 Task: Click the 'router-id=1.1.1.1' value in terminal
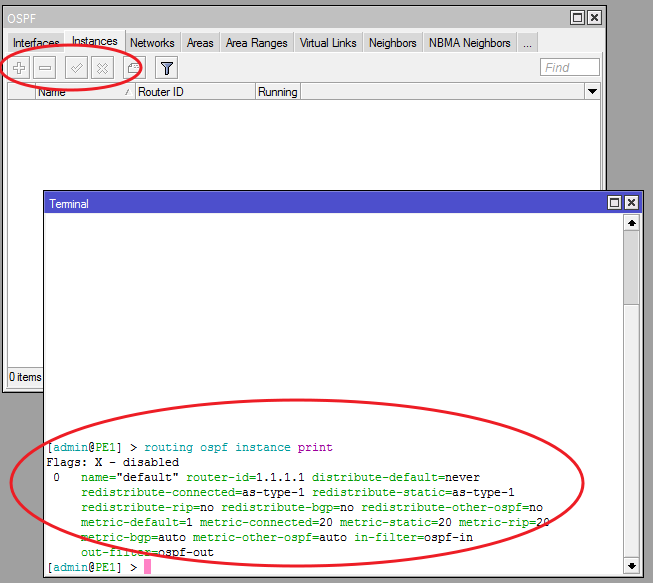click(245, 477)
